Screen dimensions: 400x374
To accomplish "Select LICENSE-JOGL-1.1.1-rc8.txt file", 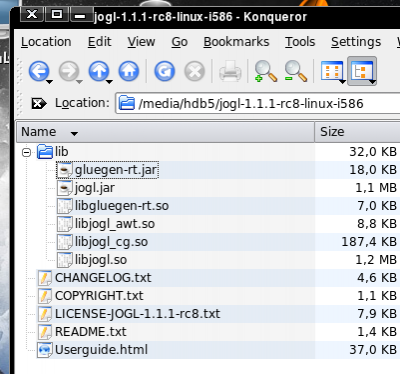I will tap(137, 314).
